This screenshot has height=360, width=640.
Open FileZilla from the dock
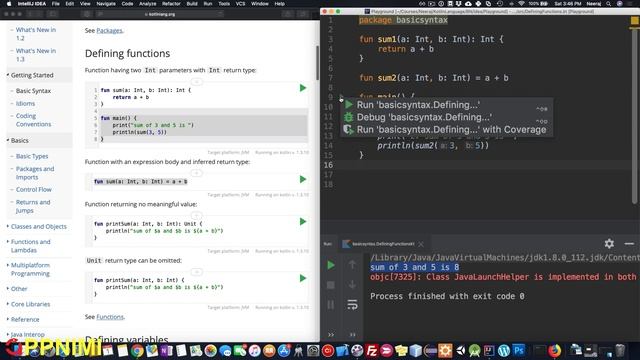coord(372,351)
